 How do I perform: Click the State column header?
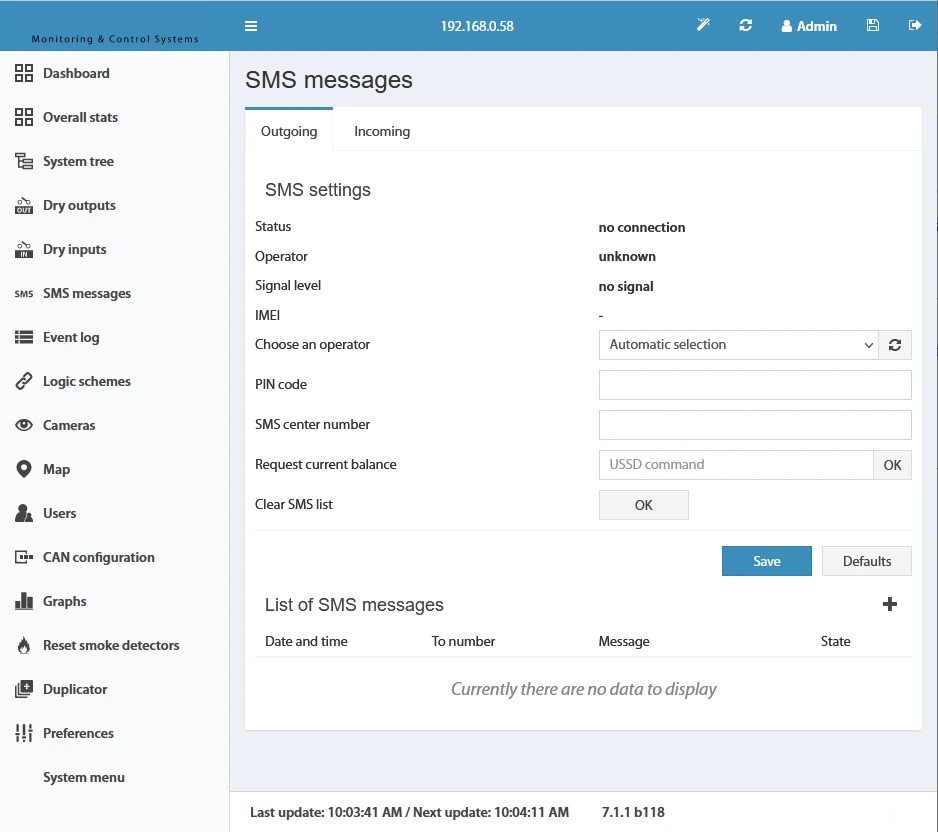point(836,641)
